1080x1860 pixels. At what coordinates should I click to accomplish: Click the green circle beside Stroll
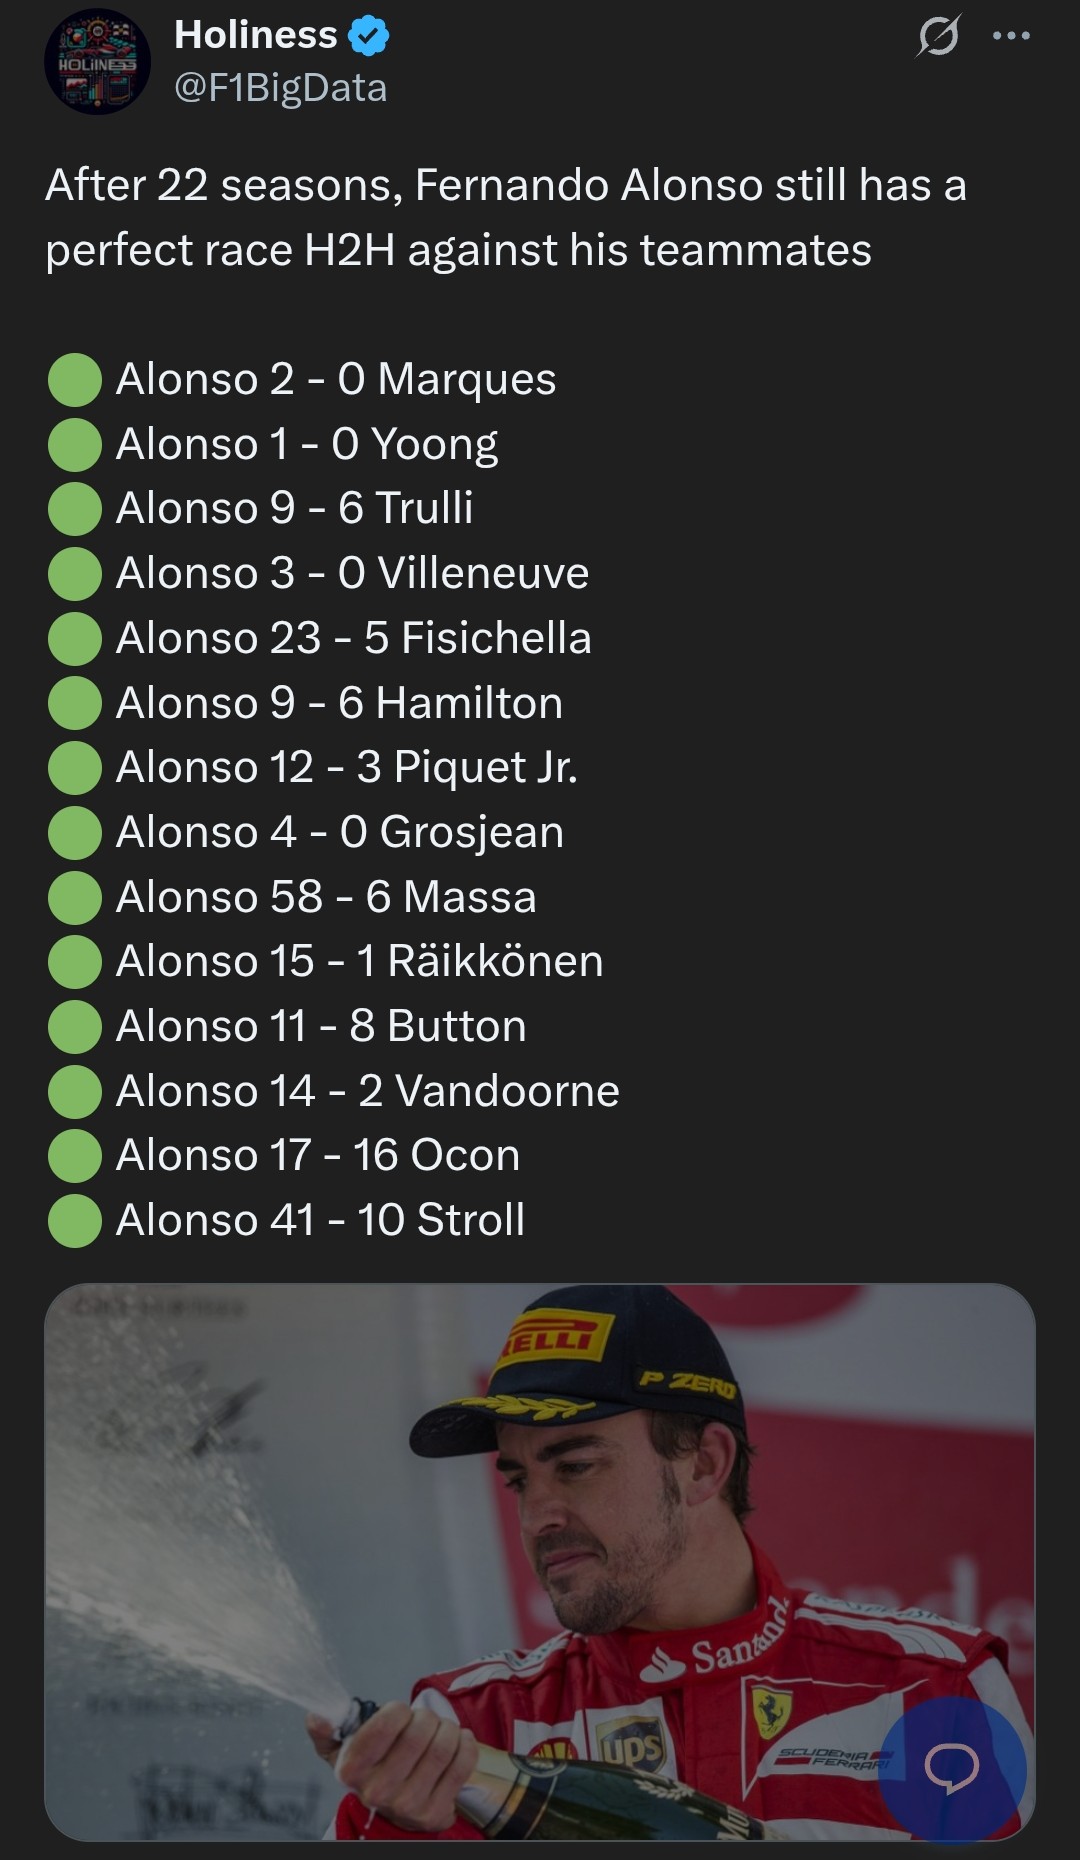(75, 1221)
